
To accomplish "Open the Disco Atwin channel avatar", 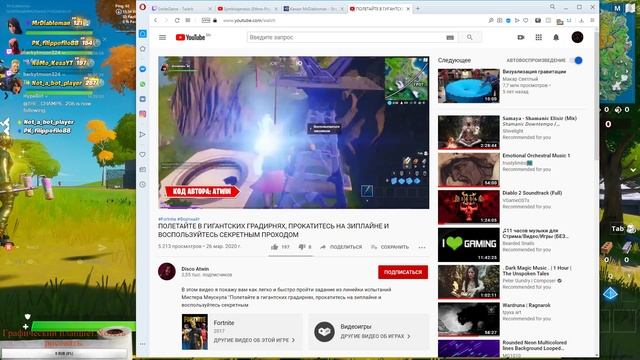I will (x=167, y=271).
